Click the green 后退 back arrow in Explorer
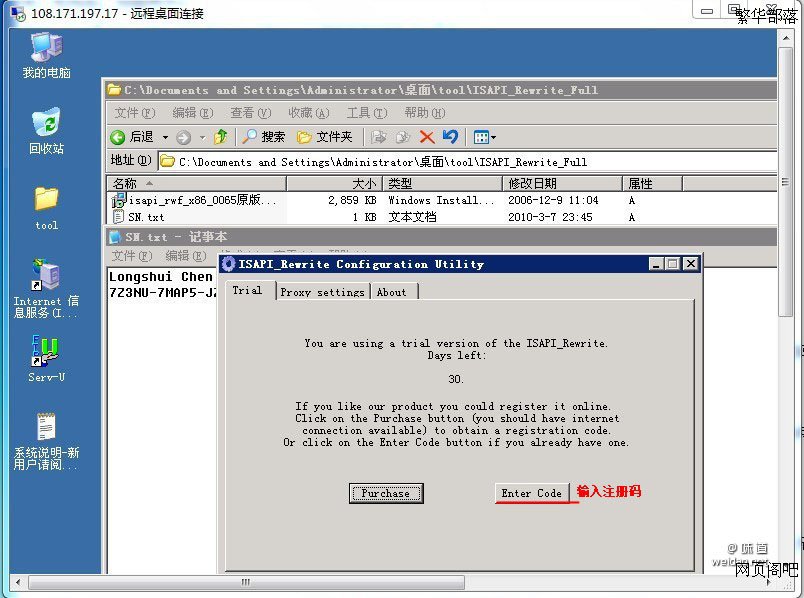The height and width of the screenshot is (598, 804). coord(118,137)
